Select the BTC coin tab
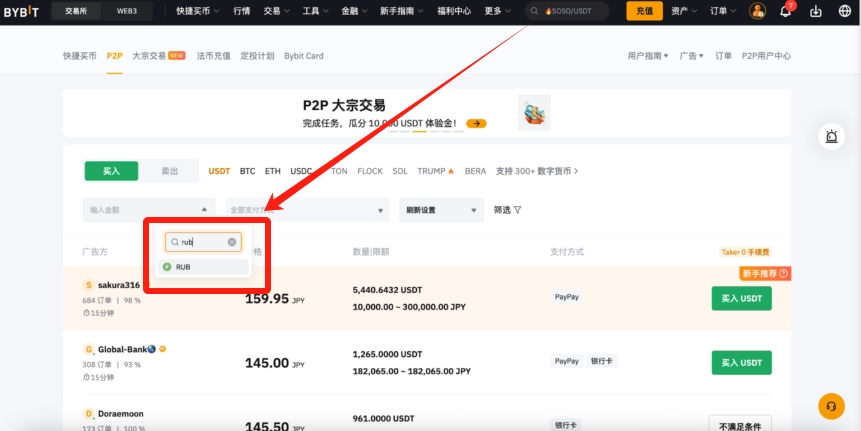 click(x=248, y=171)
